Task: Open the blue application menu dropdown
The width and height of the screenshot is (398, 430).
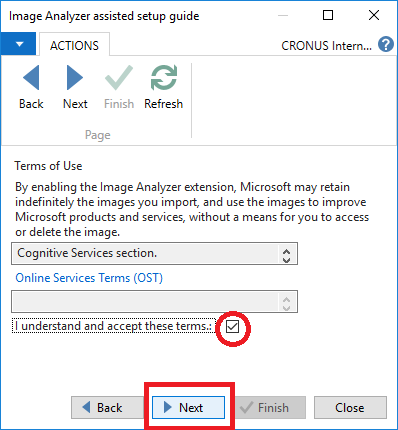Action: pos(18,44)
